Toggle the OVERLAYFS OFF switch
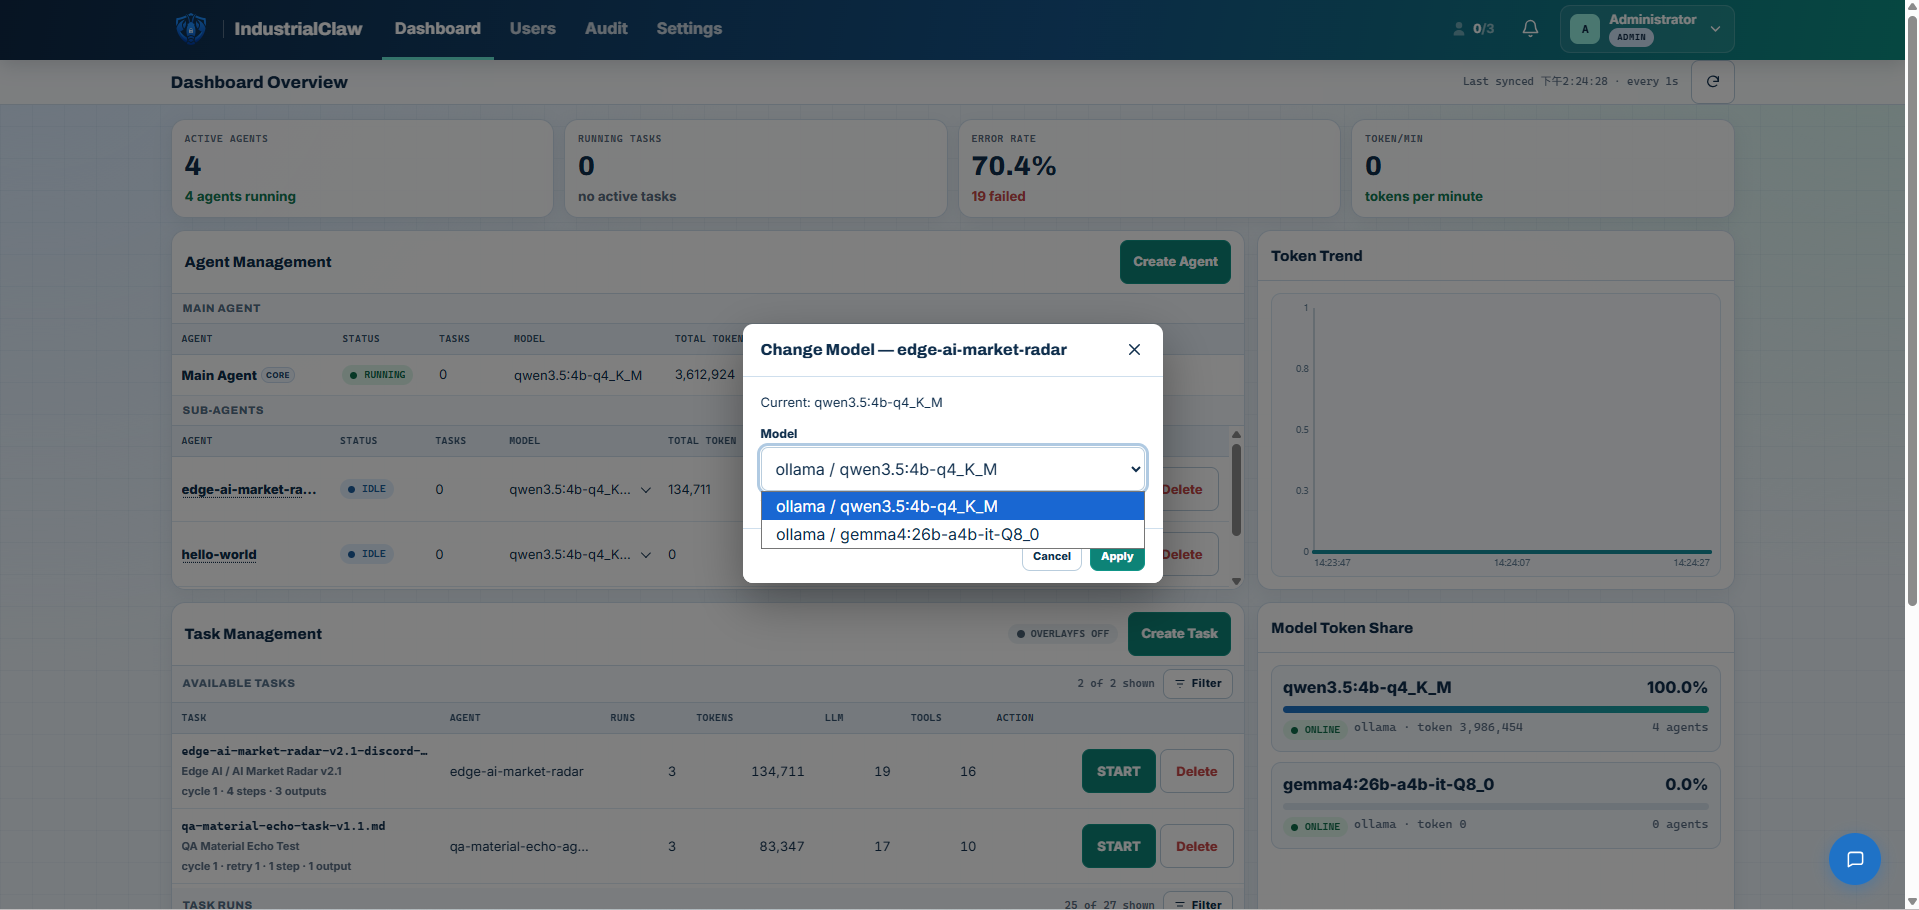This screenshot has height=910, width=1919. pos(1063,634)
